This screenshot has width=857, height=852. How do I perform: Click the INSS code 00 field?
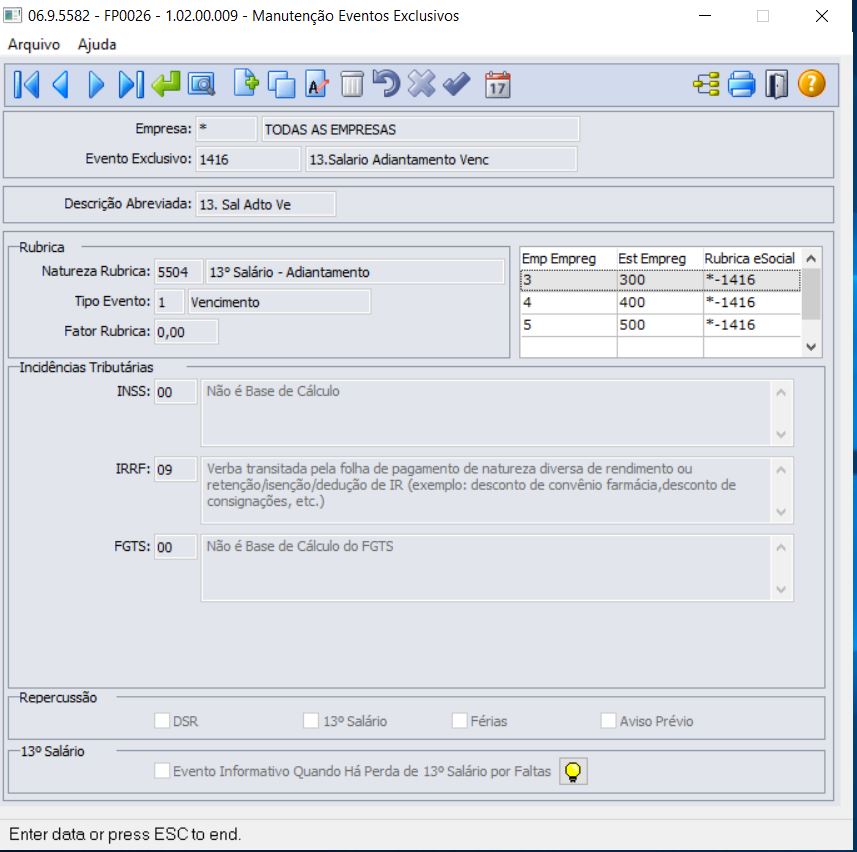click(x=175, y=392)
